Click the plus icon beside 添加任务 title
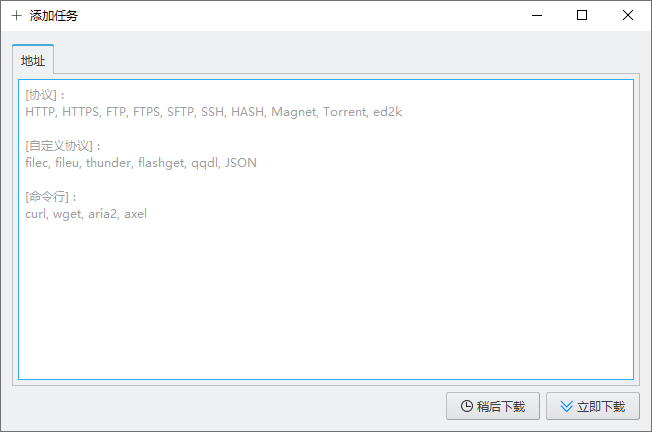The height and width of the screenshot is (432, 652). pyautogui.click(x=16, y=16)
